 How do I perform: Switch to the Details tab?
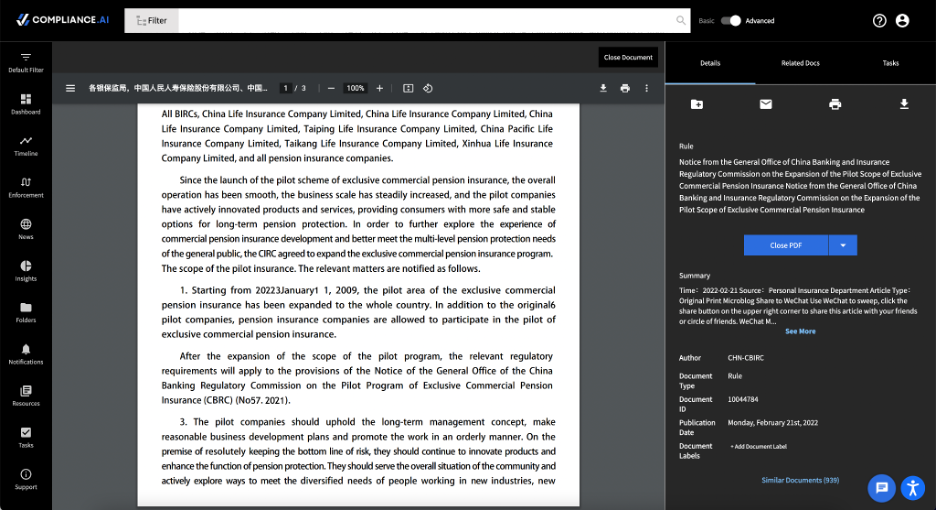point(710,63)
